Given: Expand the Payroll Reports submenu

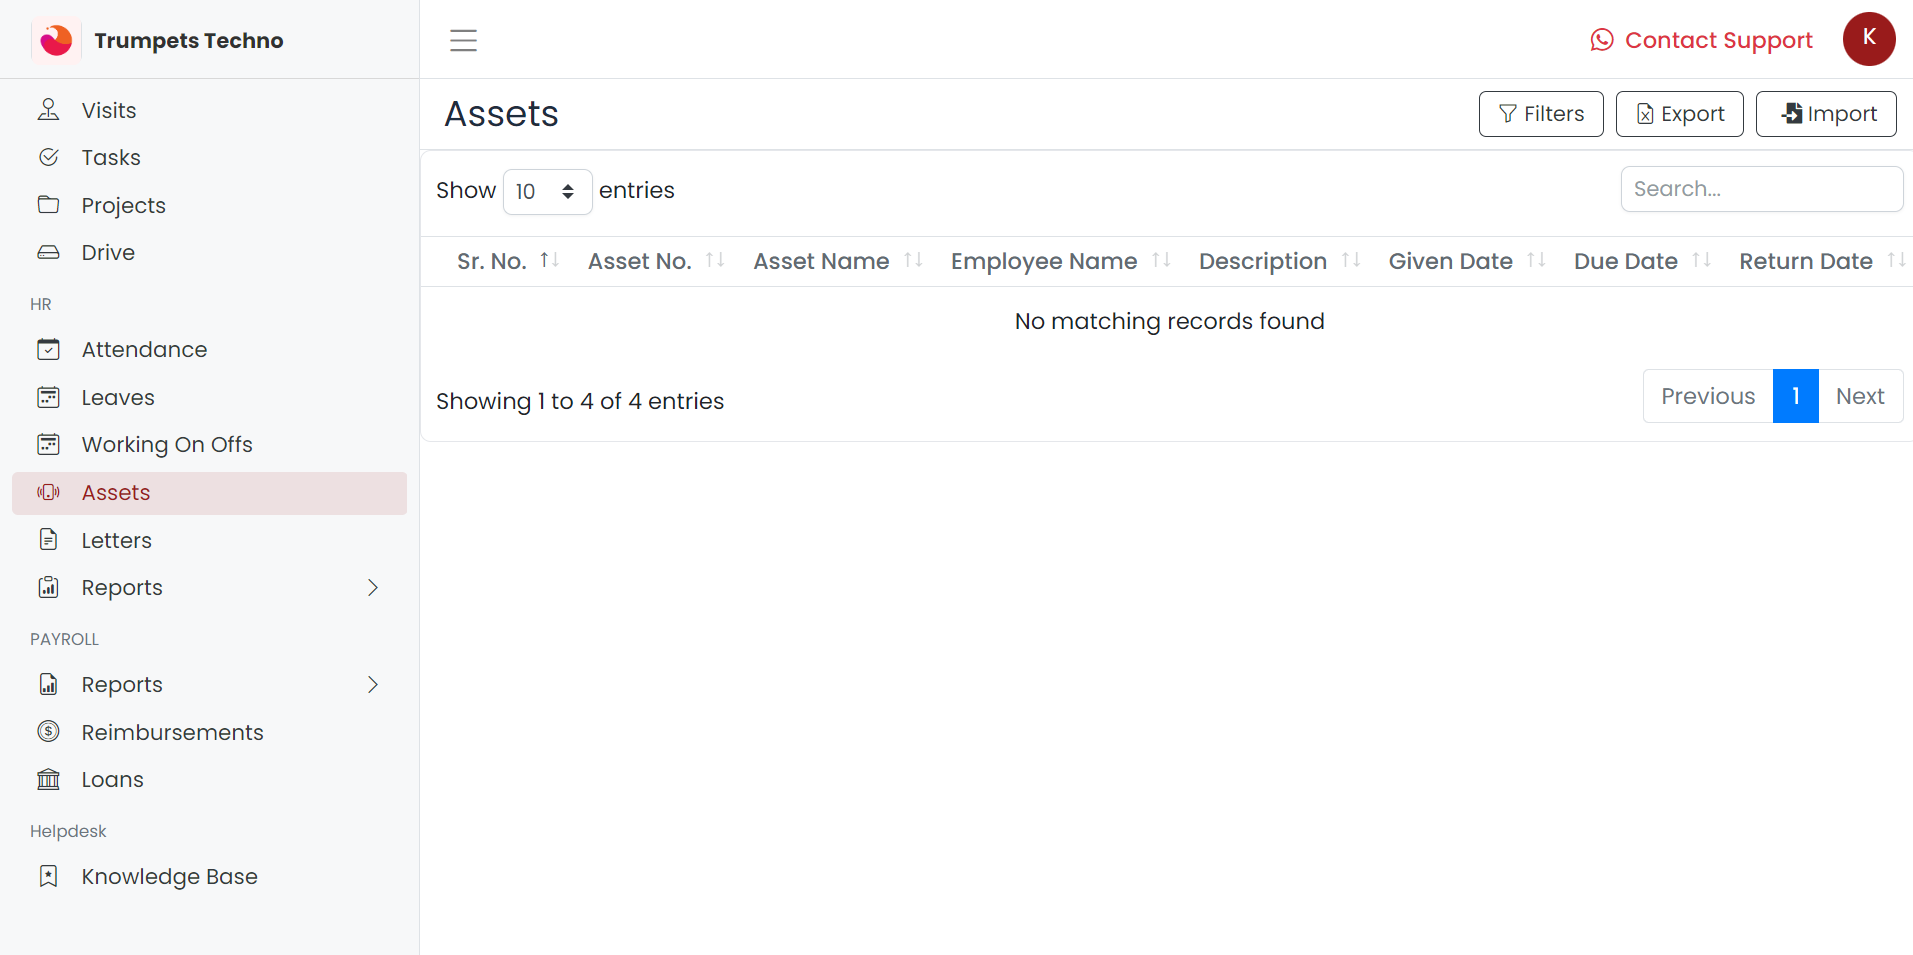Looking at the screenshot, I should 373,685.
